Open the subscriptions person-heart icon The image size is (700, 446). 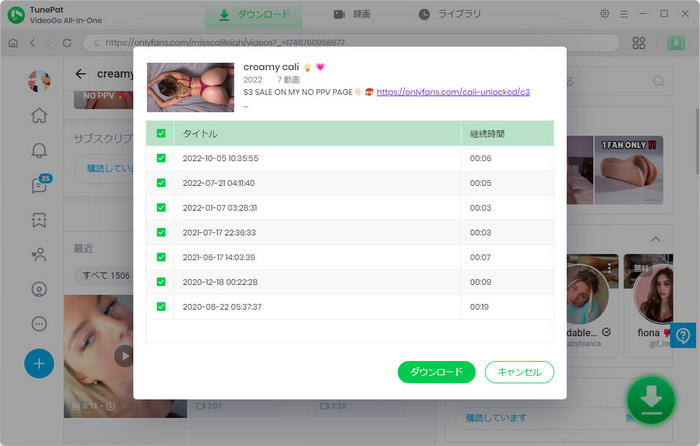[x=39, y=254]
